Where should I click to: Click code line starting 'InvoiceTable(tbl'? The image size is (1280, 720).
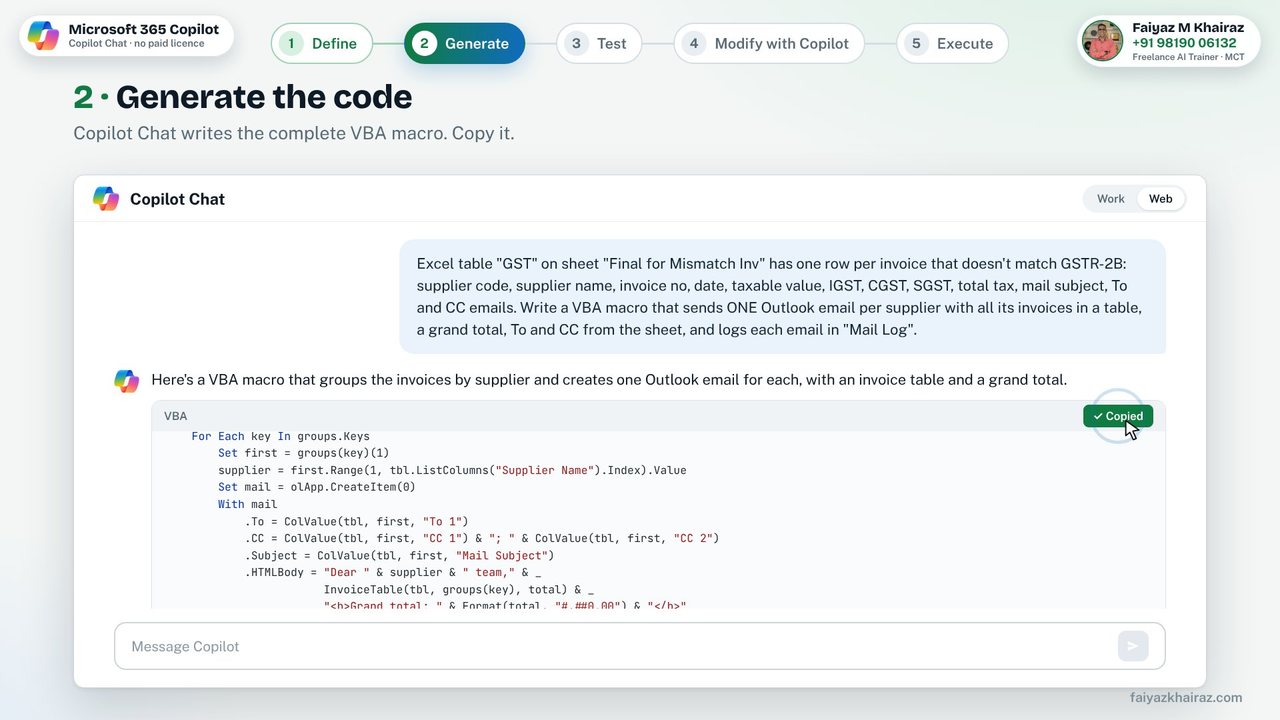[x=458, y=589]
